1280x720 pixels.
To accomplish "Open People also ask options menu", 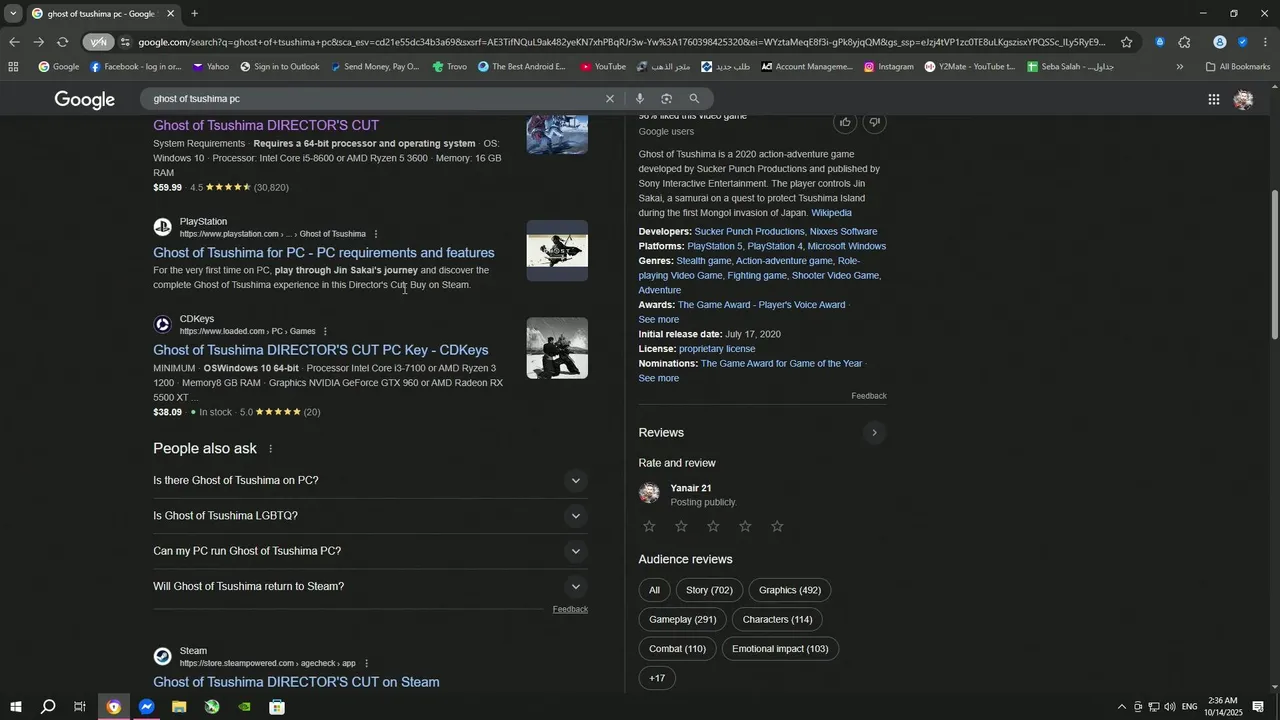I will coord(270,449).
